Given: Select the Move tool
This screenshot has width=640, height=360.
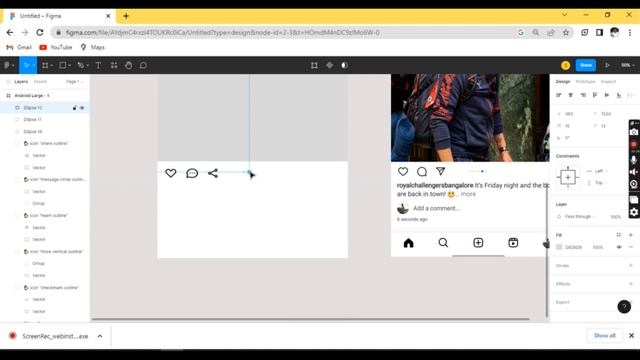Looking at the screenshot, I should coord(27,65).
